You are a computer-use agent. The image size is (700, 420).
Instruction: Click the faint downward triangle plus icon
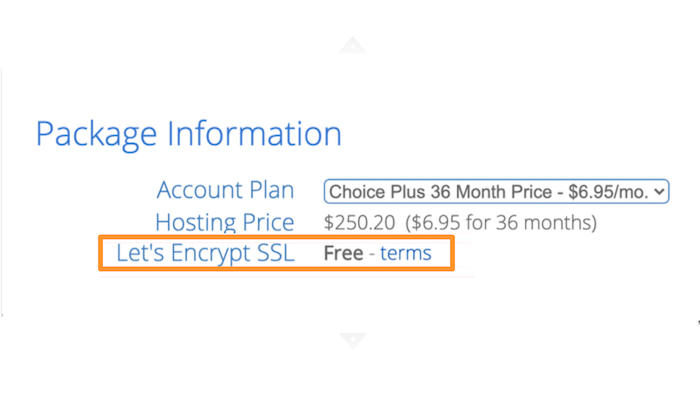click(x=353, y=341)
